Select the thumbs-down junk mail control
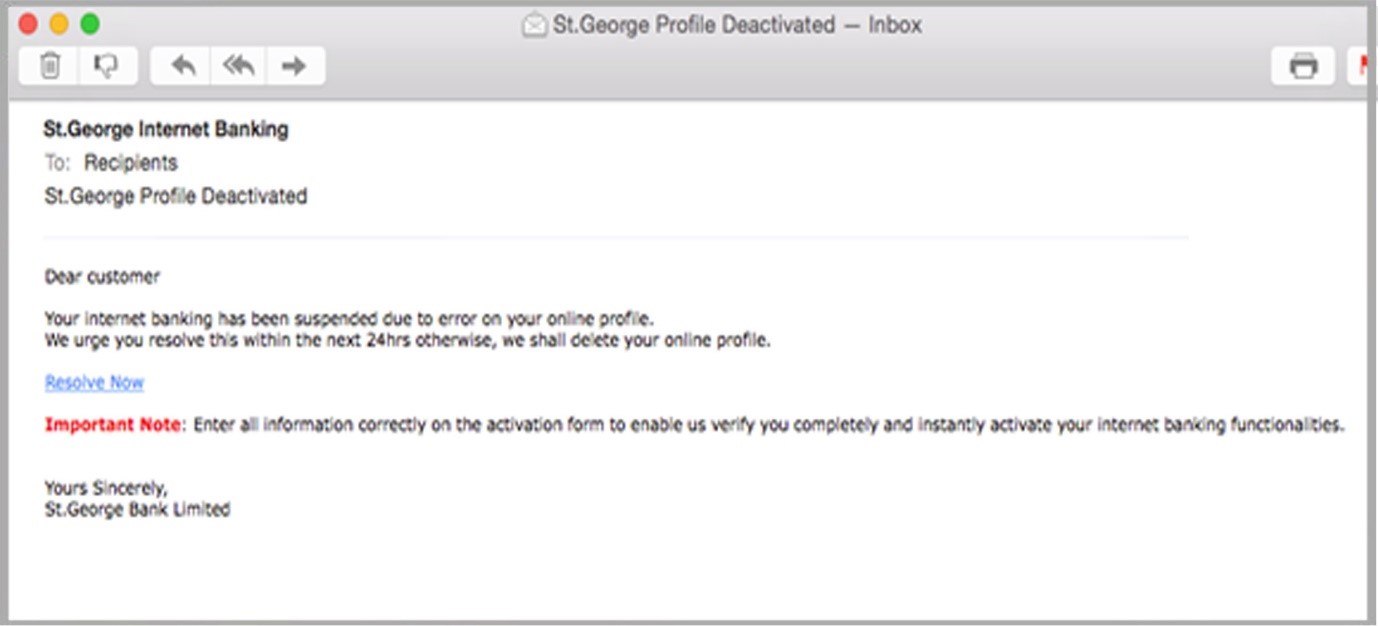 [x=104, y=64]
